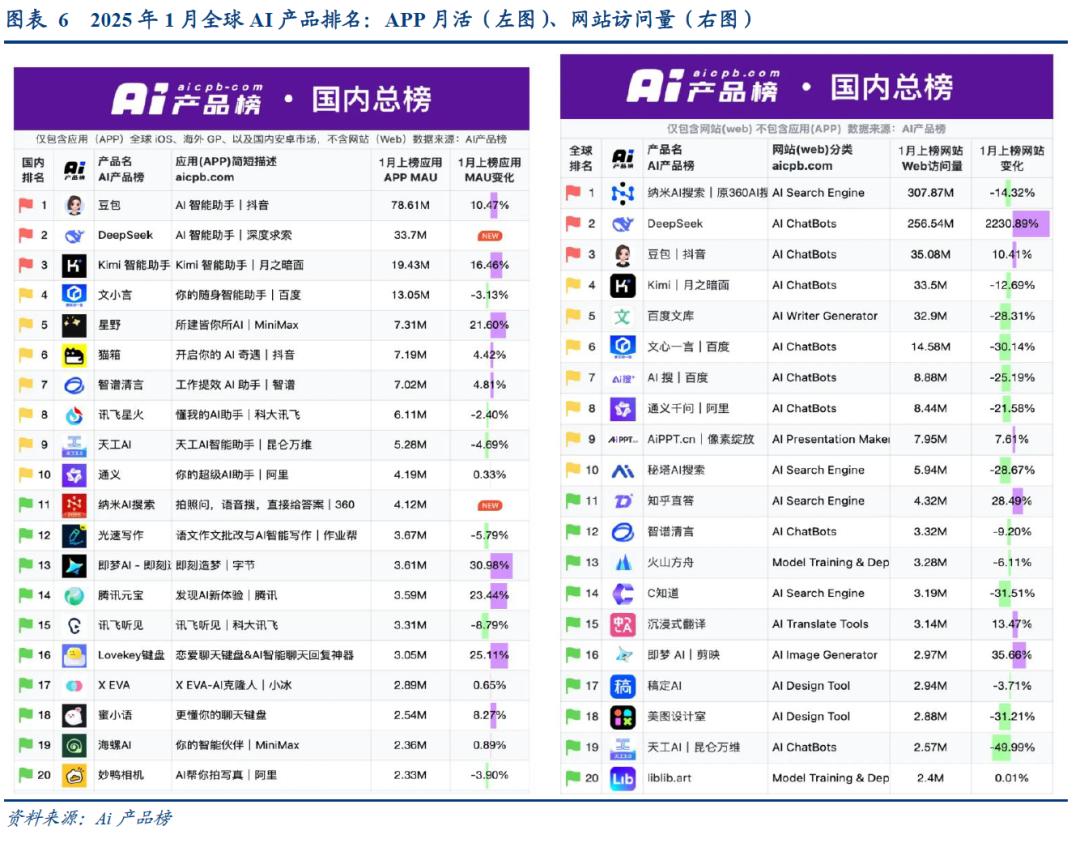1080x843 pixels.
Task: Select the 沉浸式翻译 pink icon
Action: [x=623, y=624]
